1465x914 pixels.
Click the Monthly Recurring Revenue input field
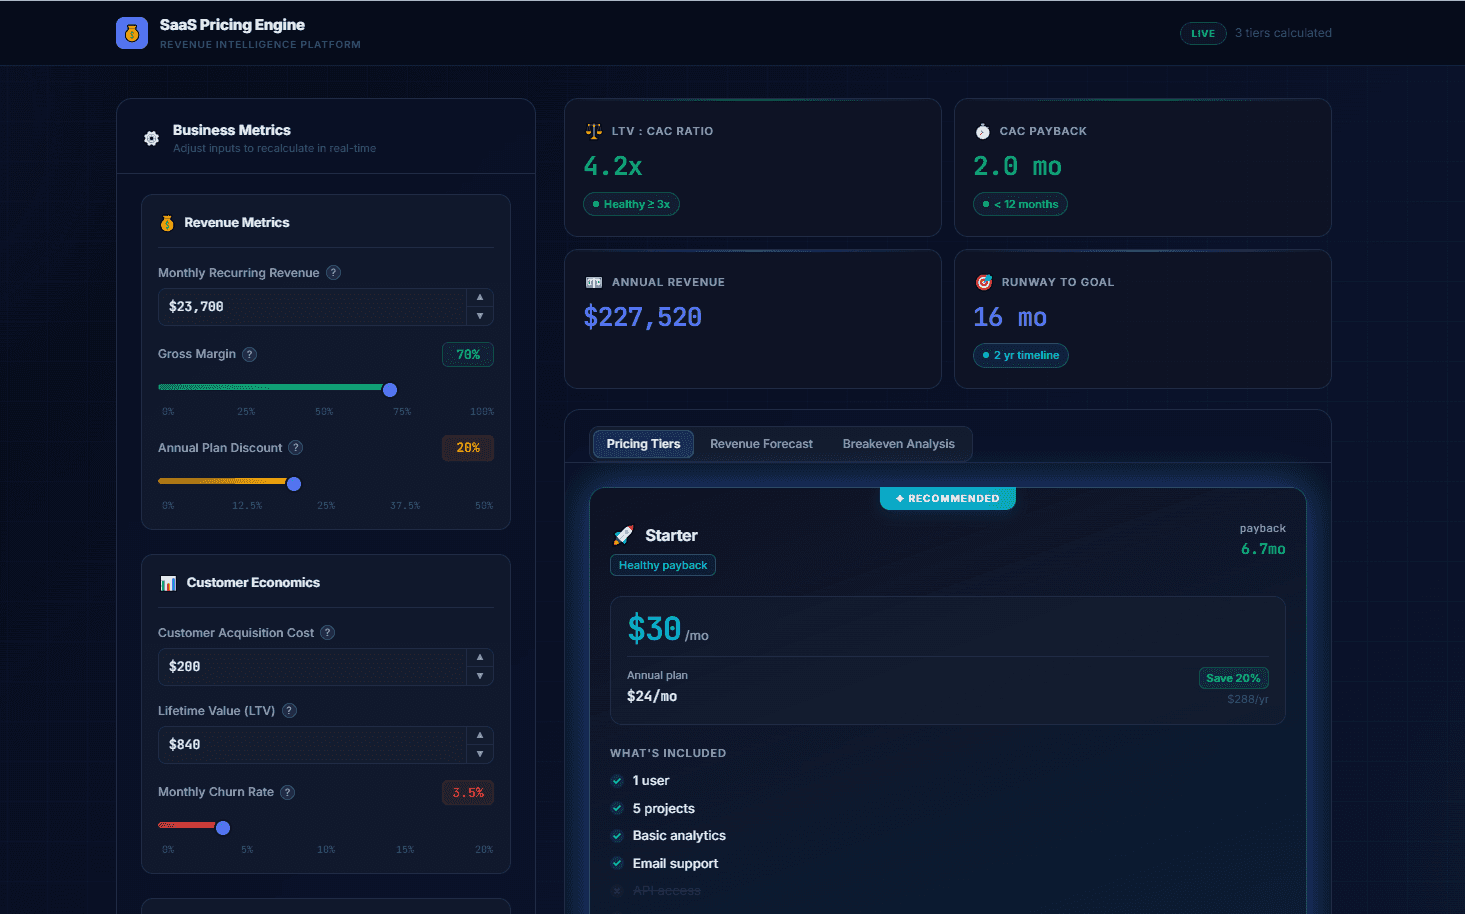tap(312, 307)
